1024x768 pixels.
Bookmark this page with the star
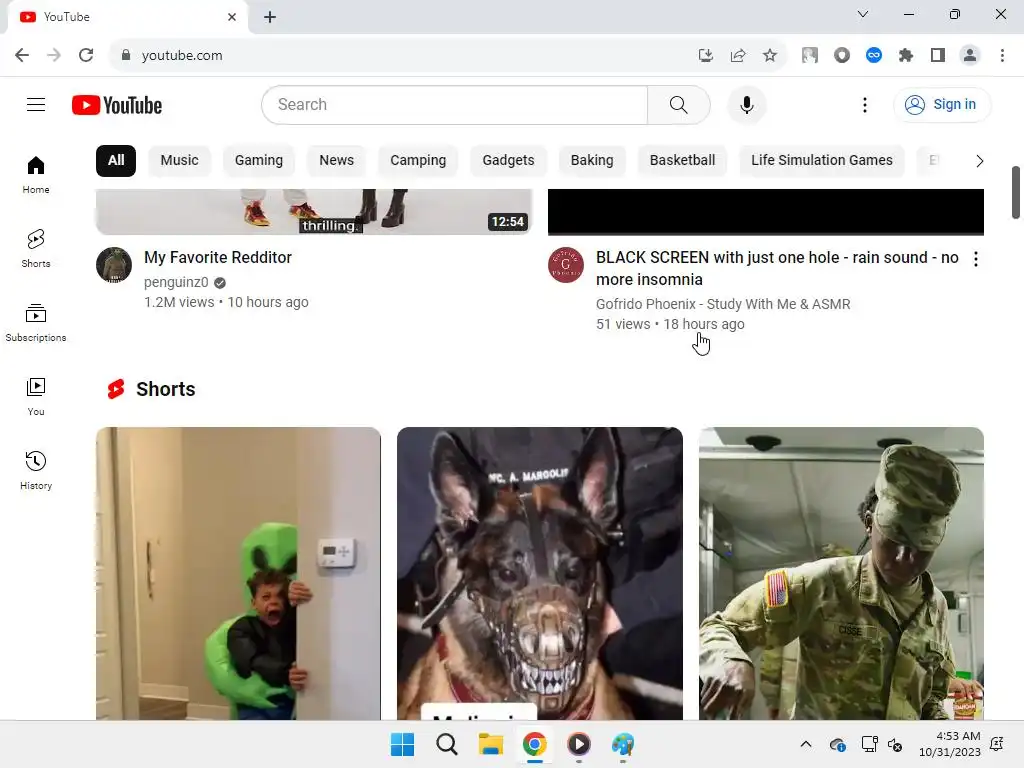pyautogui.click(x=770, y=56)
